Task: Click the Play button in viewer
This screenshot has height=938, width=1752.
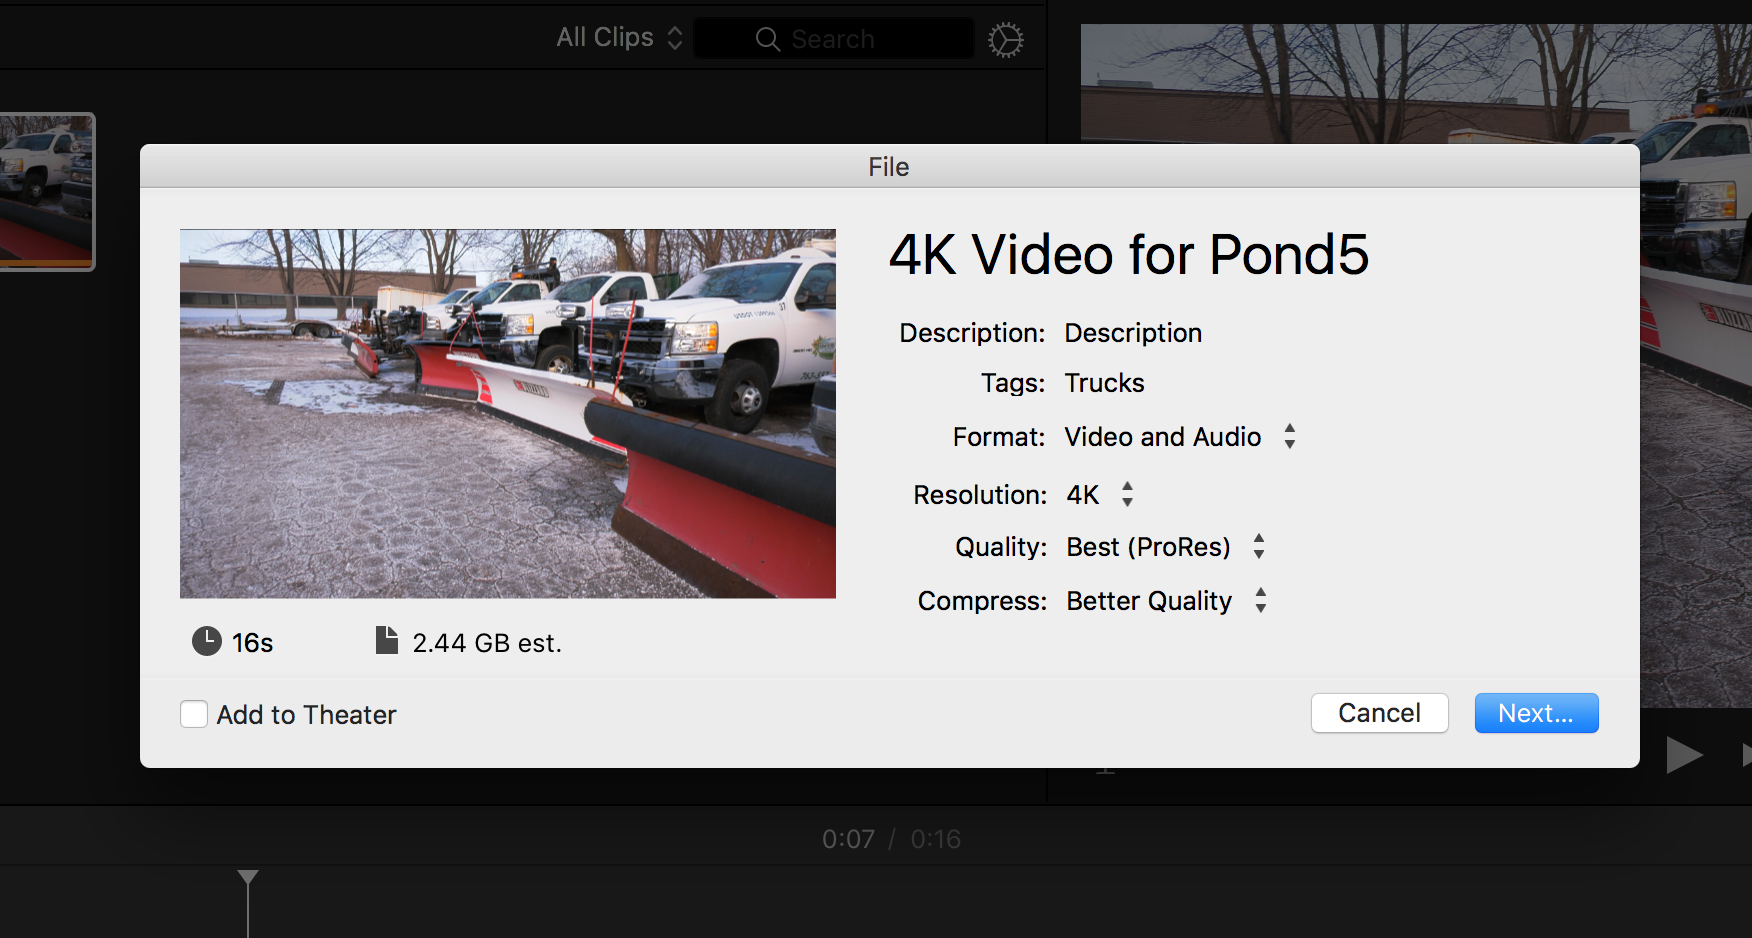Action: point(1683,755)
